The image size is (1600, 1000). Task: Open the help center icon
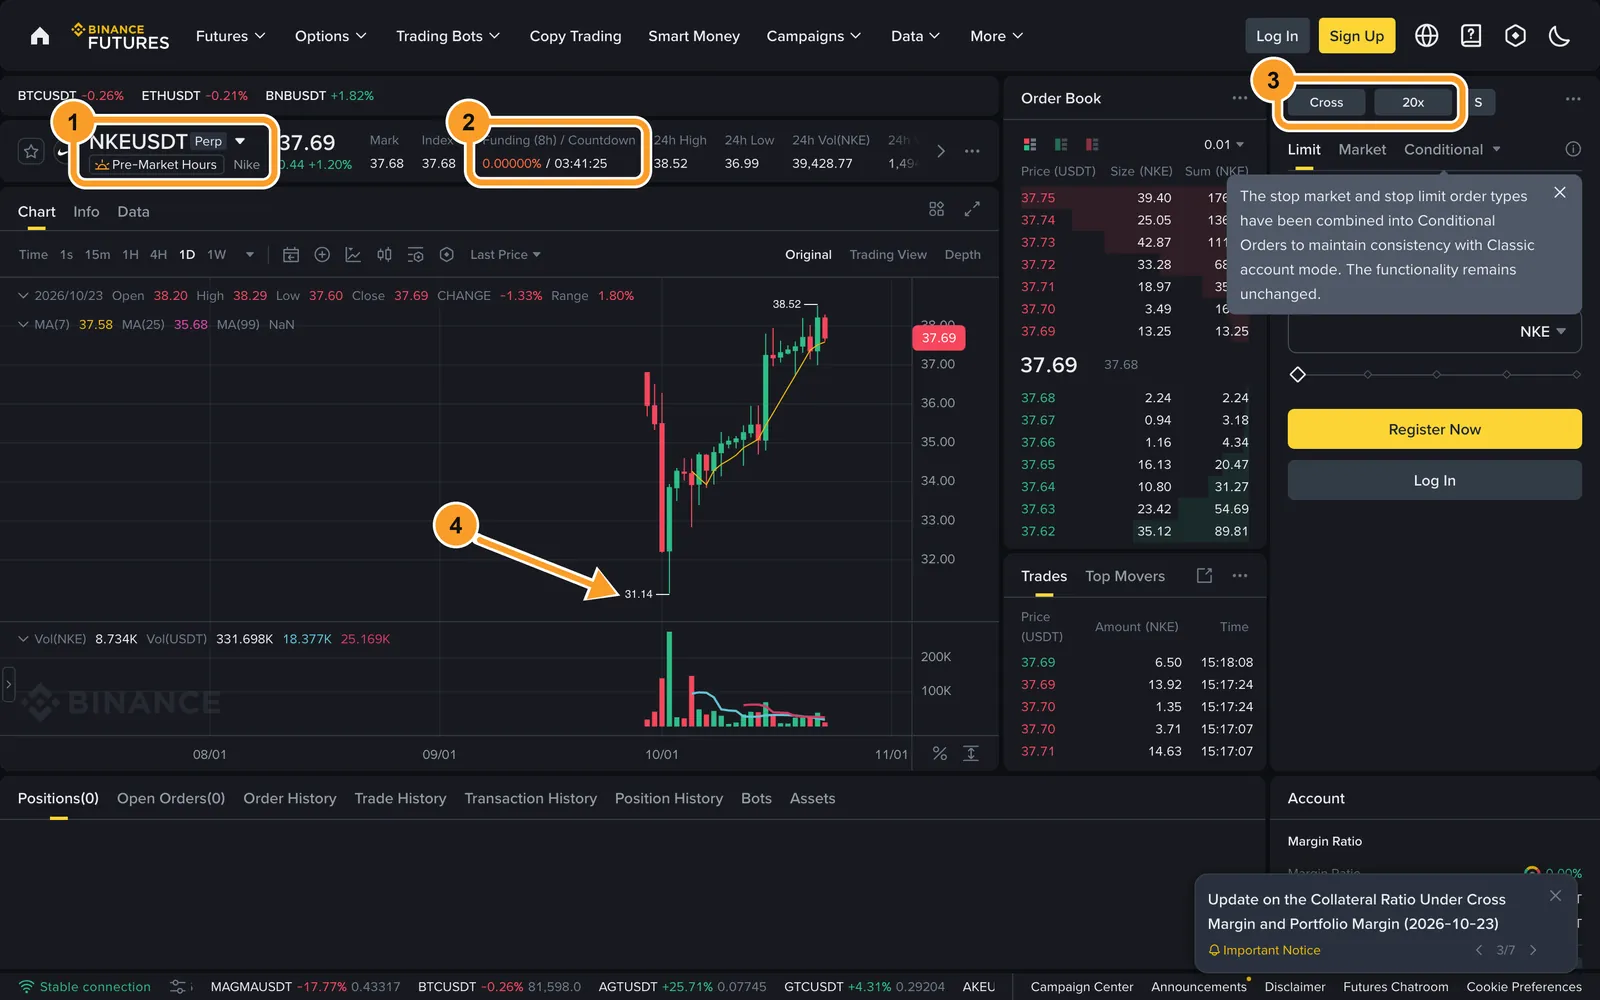click(1471, 36)
